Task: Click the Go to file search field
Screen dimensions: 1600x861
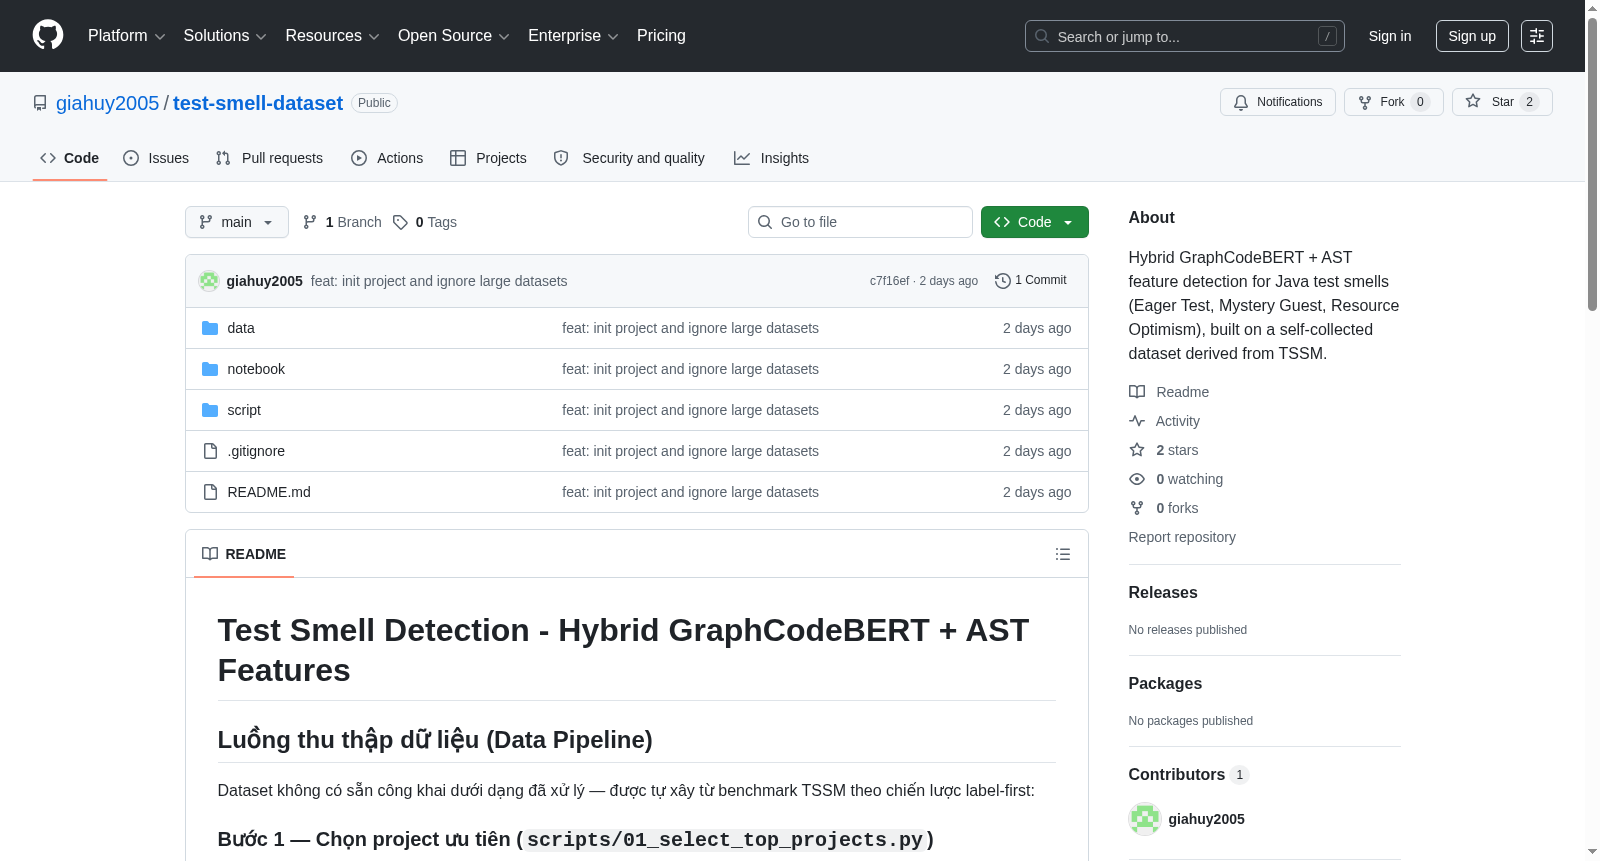Action: coord(860,222)
